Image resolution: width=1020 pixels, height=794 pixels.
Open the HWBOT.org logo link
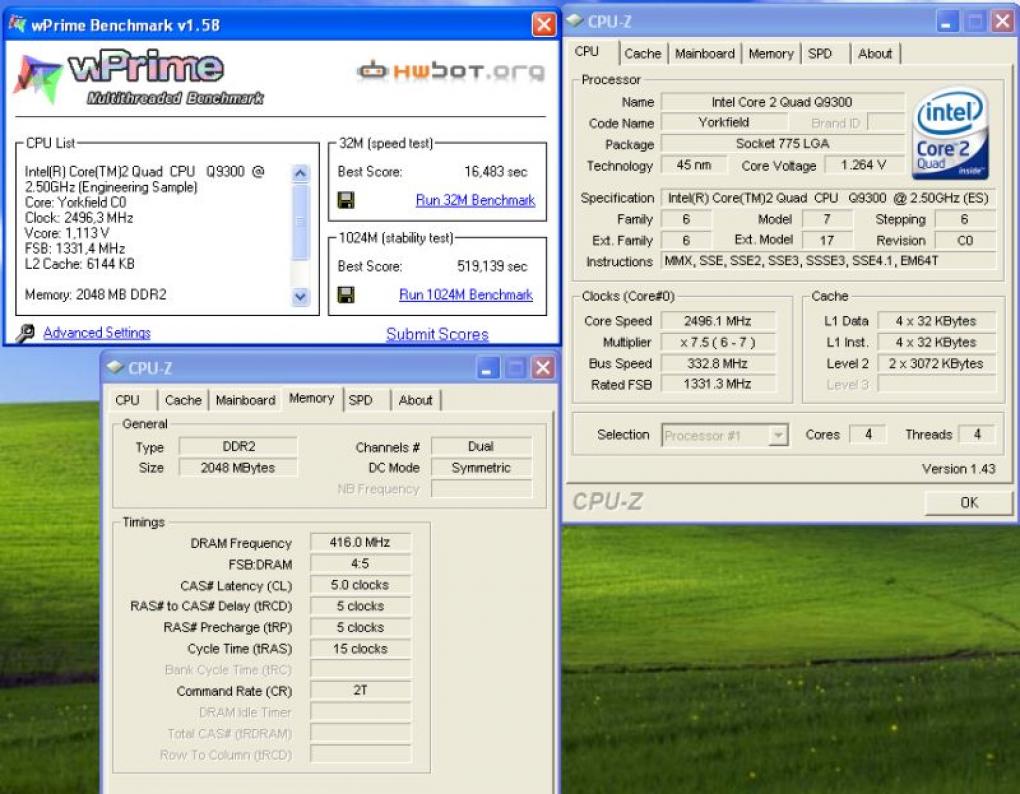(x=451, y=70)
